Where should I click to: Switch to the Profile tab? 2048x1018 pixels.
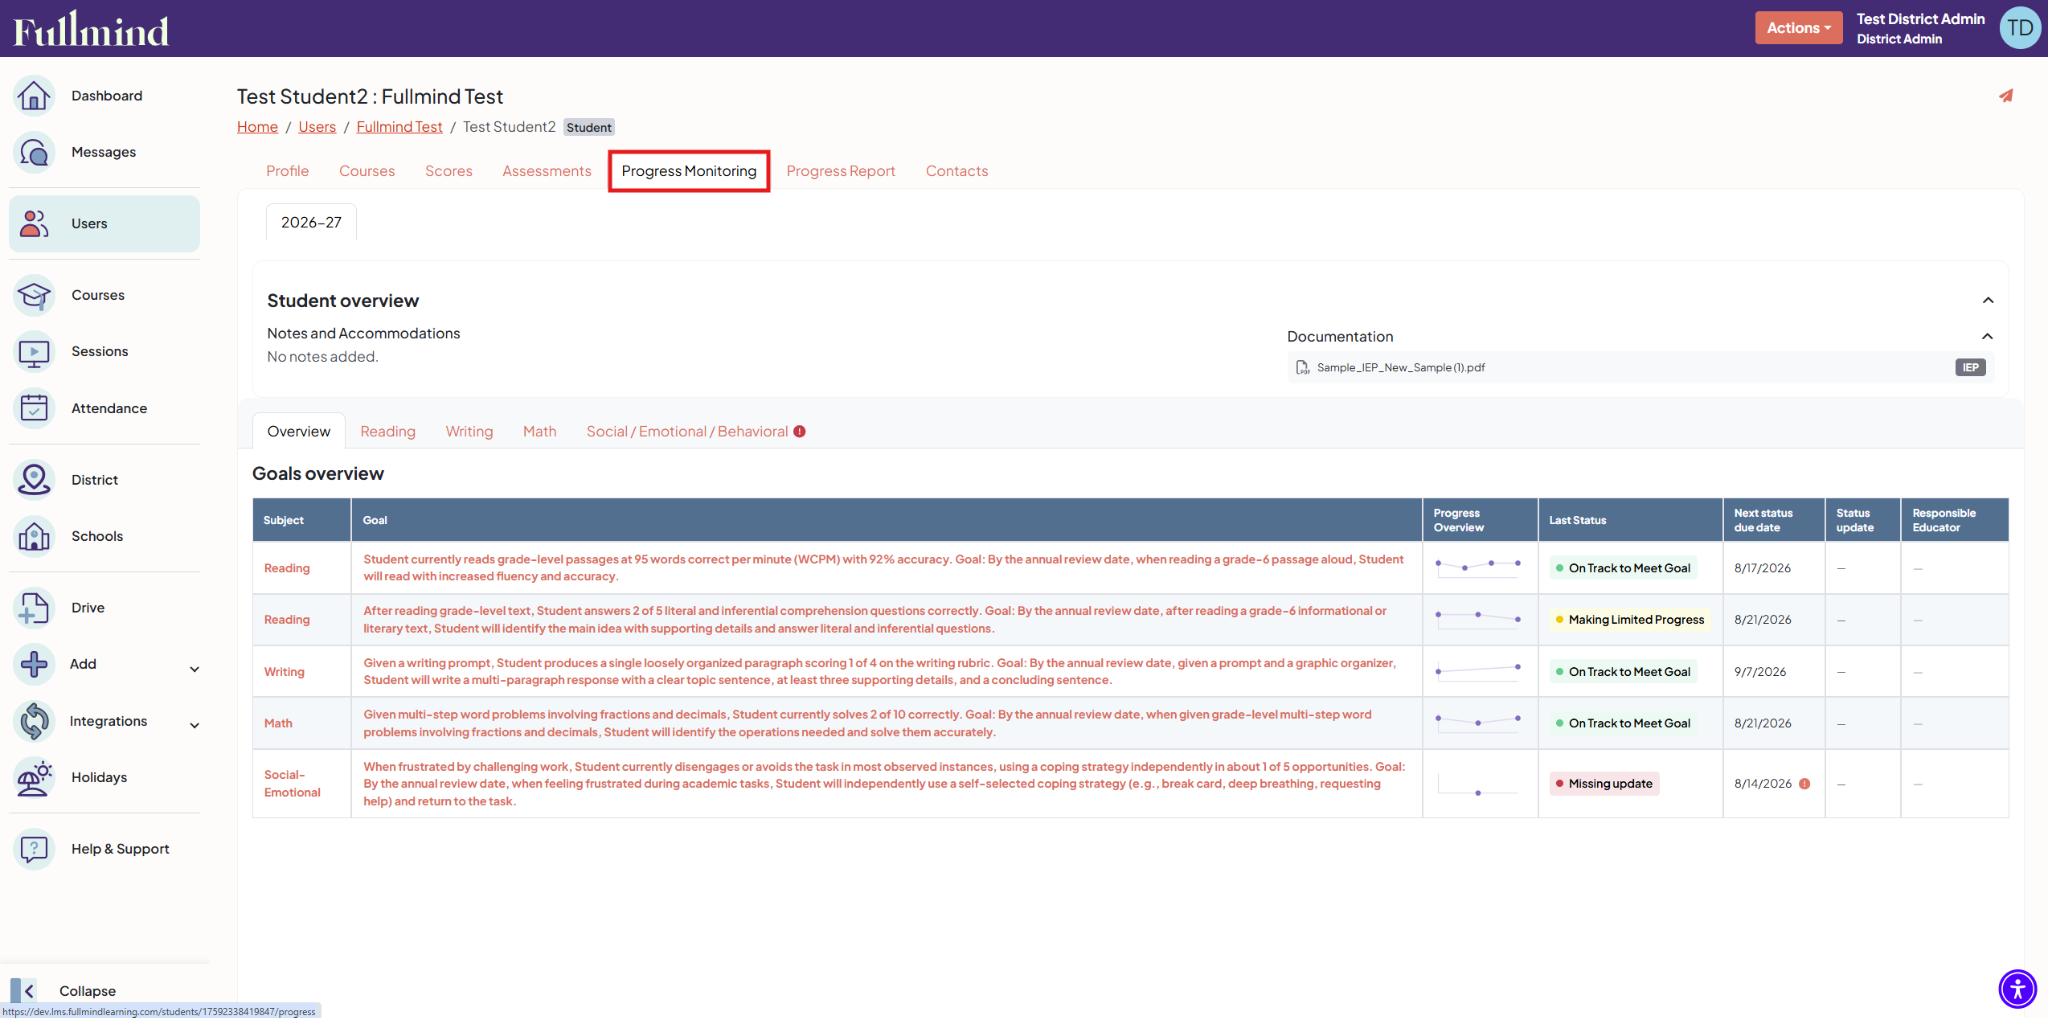click(288, 171)
